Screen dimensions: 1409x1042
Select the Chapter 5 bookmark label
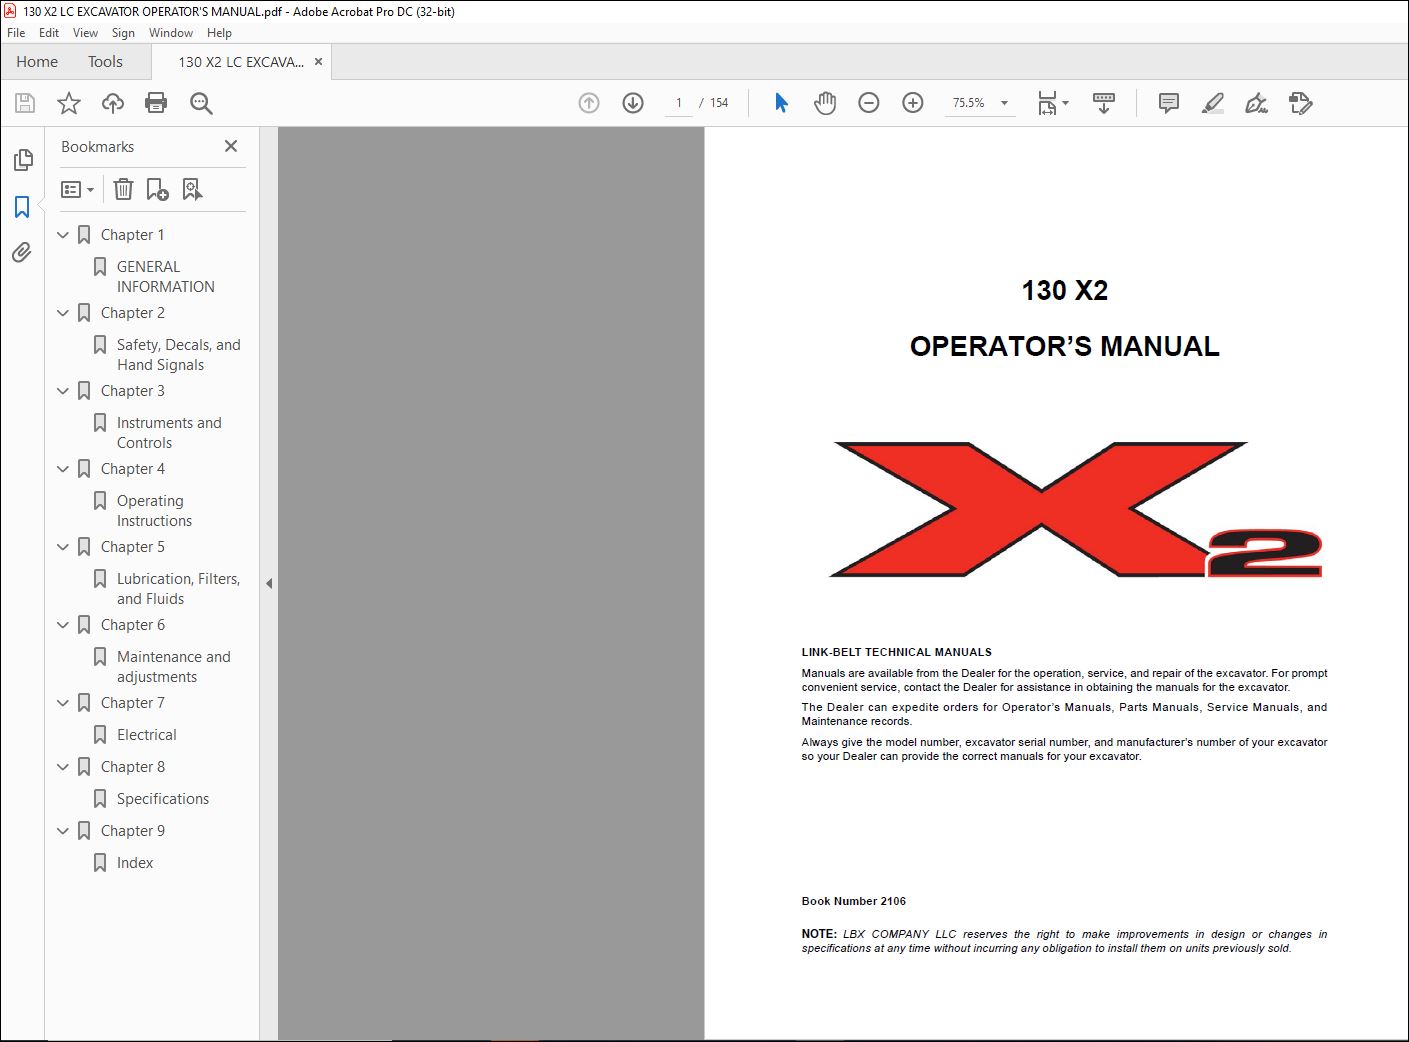(x=133, y=547)
